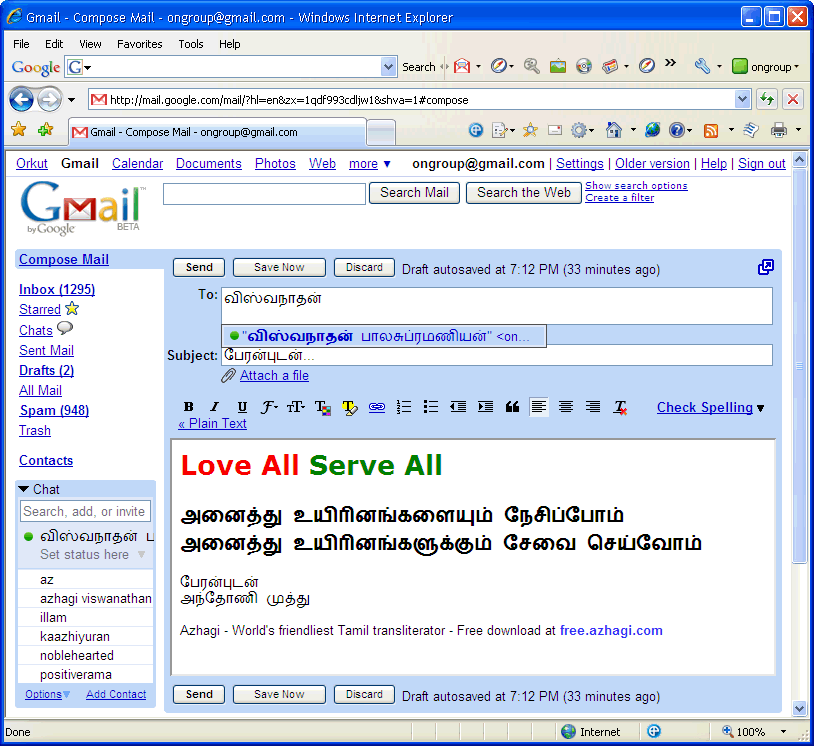
Task: Toggle bold formatting in compose toolbar
Action: coord(189,407)
